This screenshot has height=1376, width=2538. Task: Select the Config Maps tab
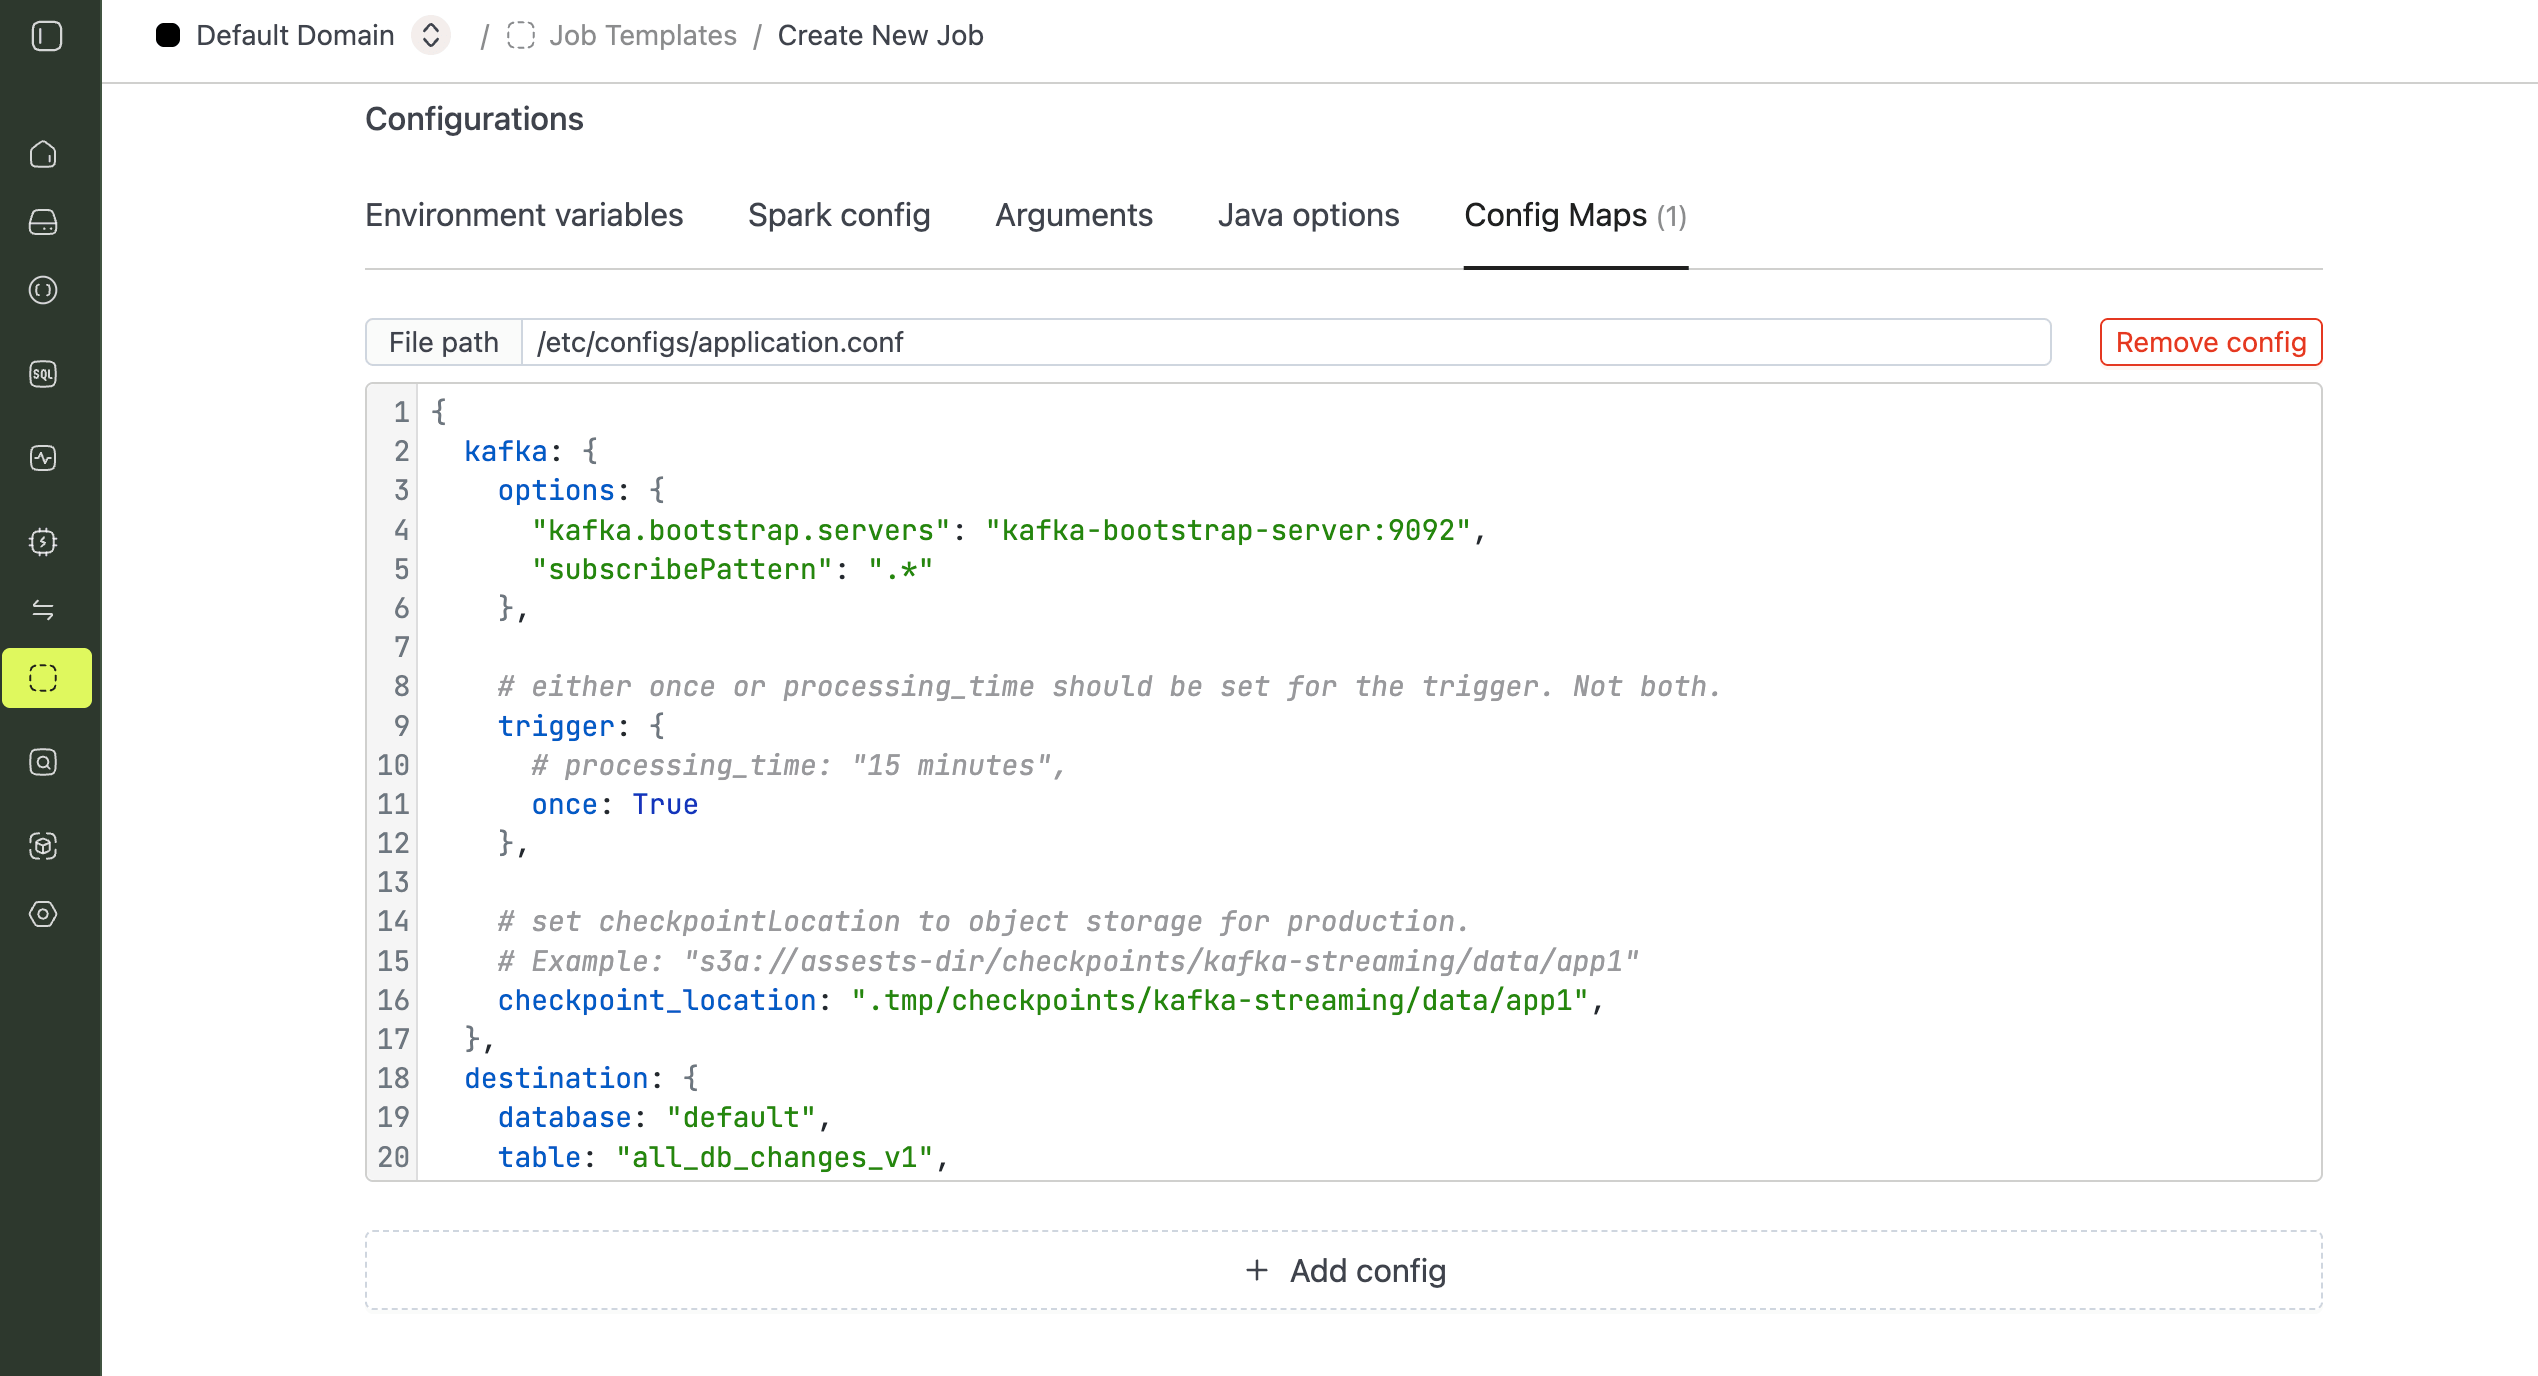point(1576,215)
